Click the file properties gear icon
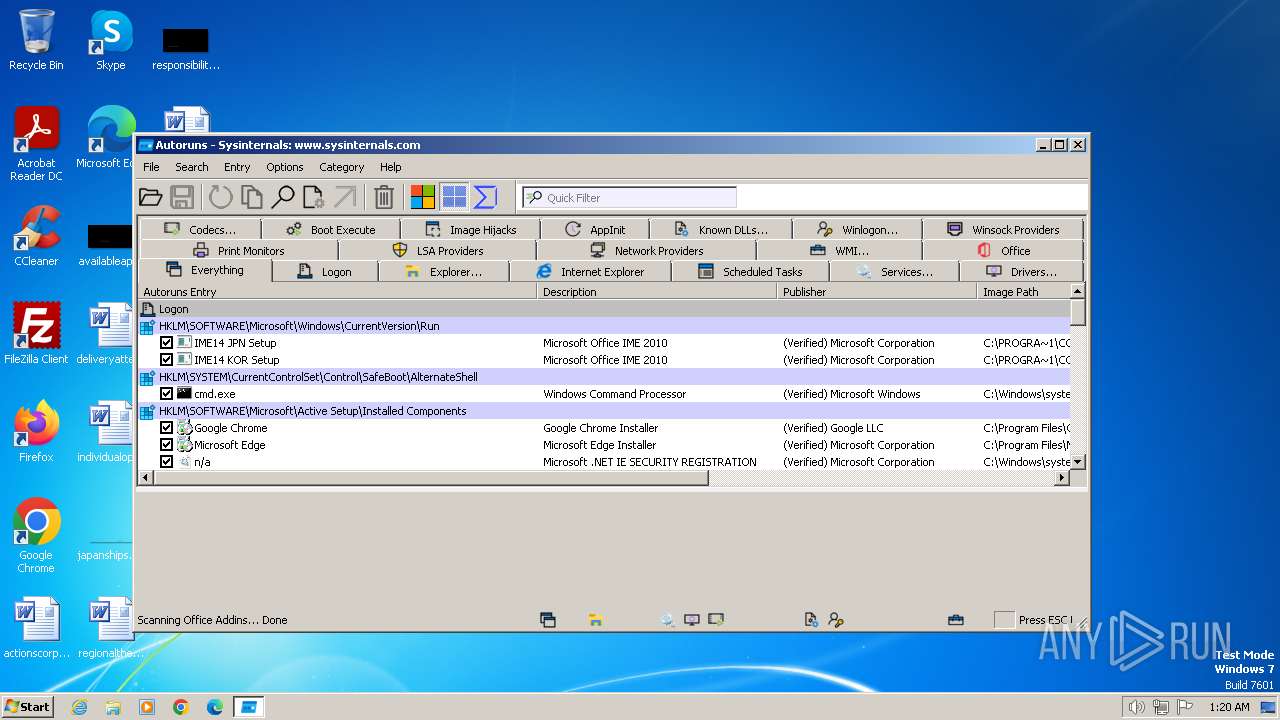This screenshot has height=720, width=1280. click(x=314, y=197)
